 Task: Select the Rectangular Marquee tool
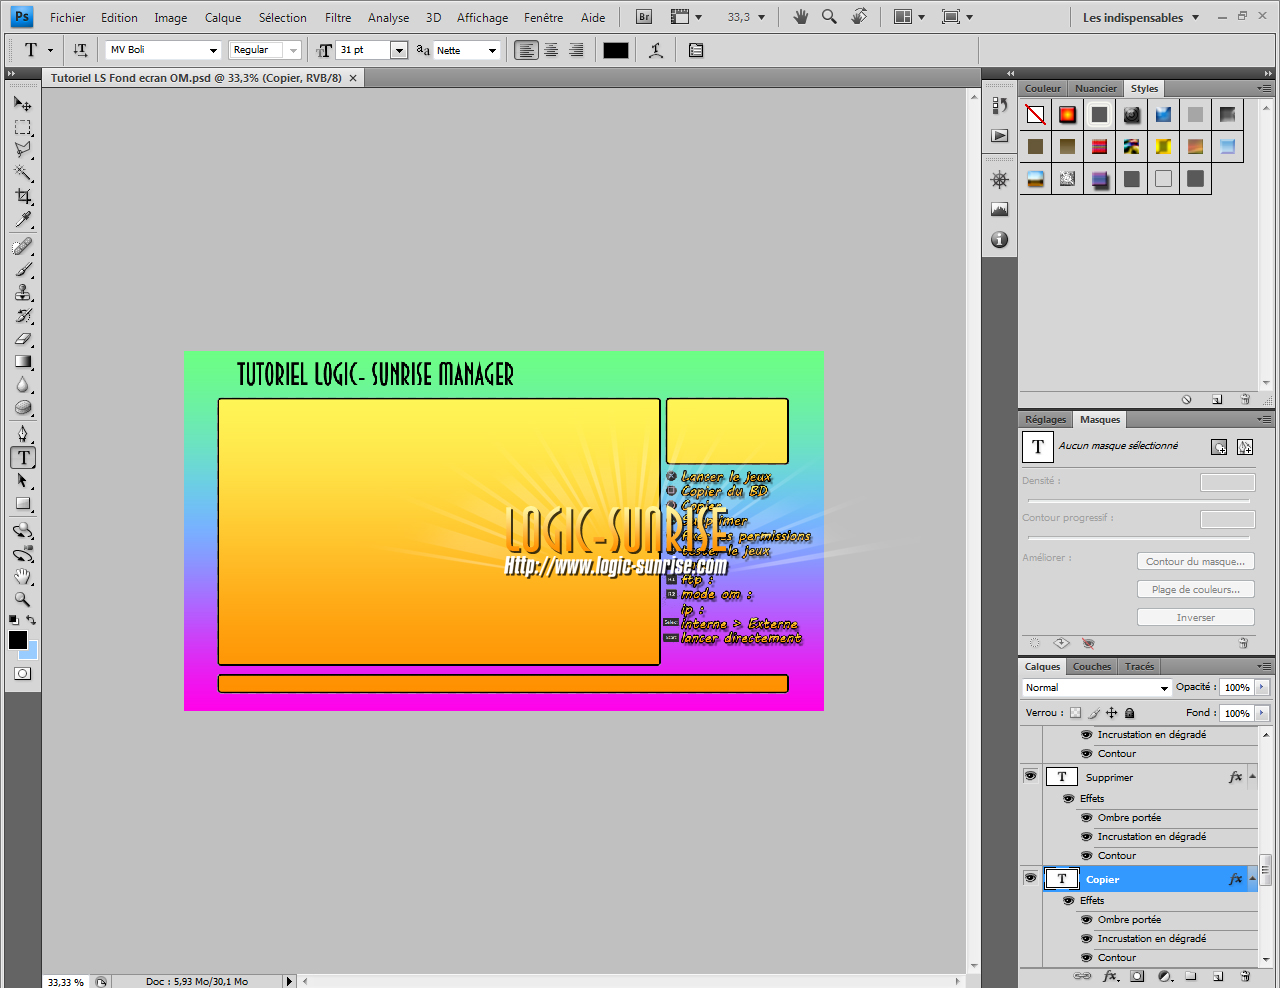coord(23,127)
